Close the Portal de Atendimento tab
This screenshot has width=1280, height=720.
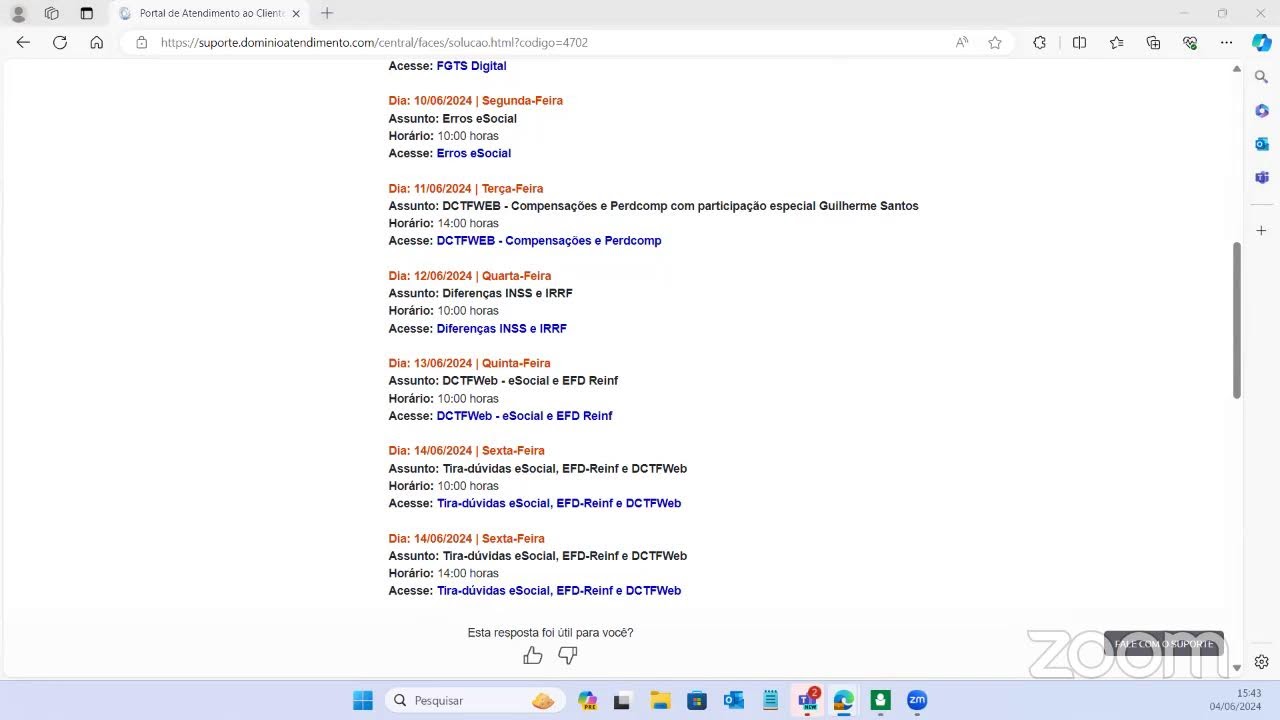tap(296, 14)
